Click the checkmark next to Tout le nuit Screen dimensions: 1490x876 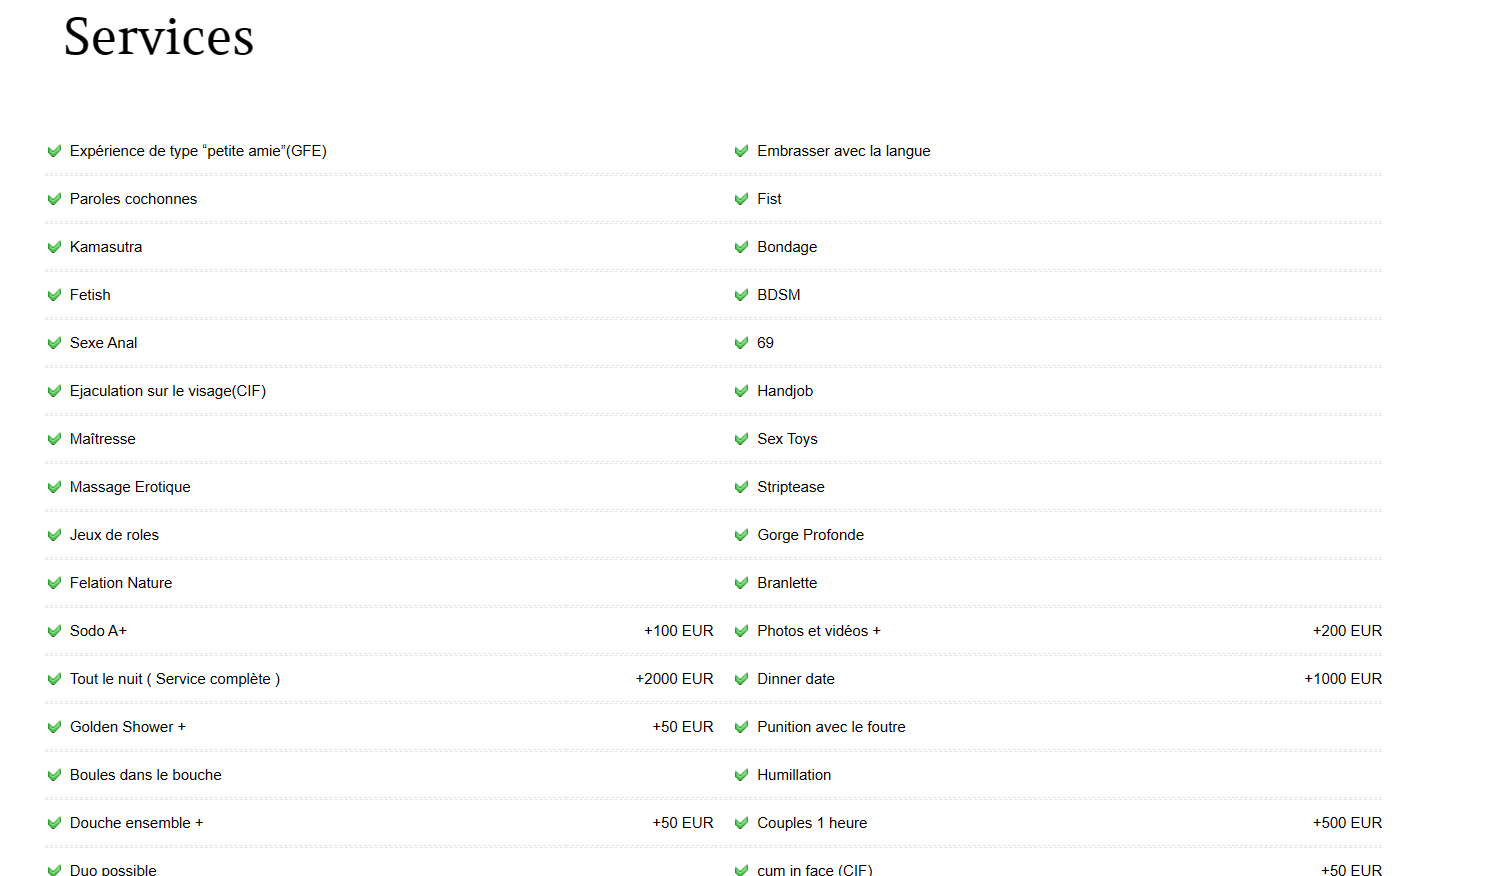click(x=55, y=679)
